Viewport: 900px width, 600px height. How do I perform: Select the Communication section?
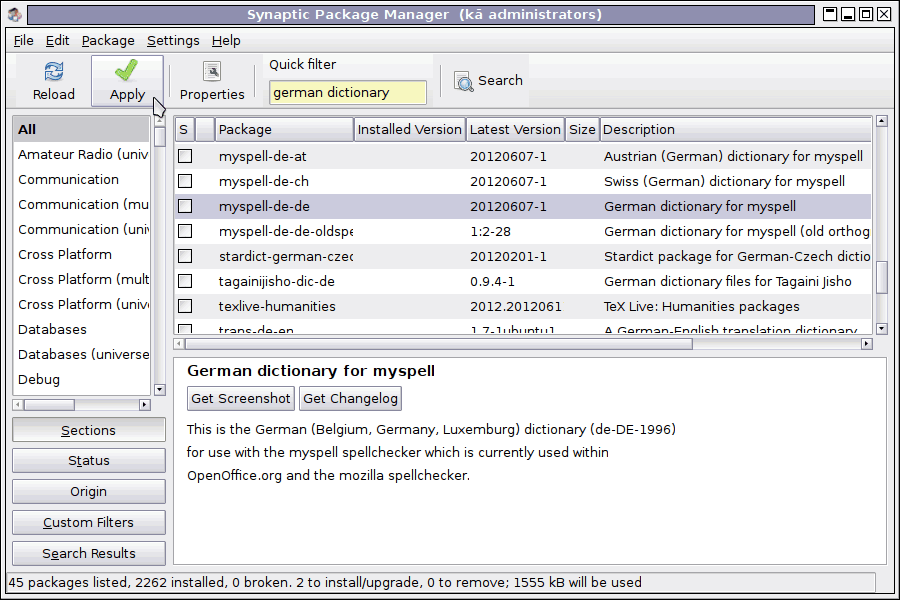(x=82, y=180)
